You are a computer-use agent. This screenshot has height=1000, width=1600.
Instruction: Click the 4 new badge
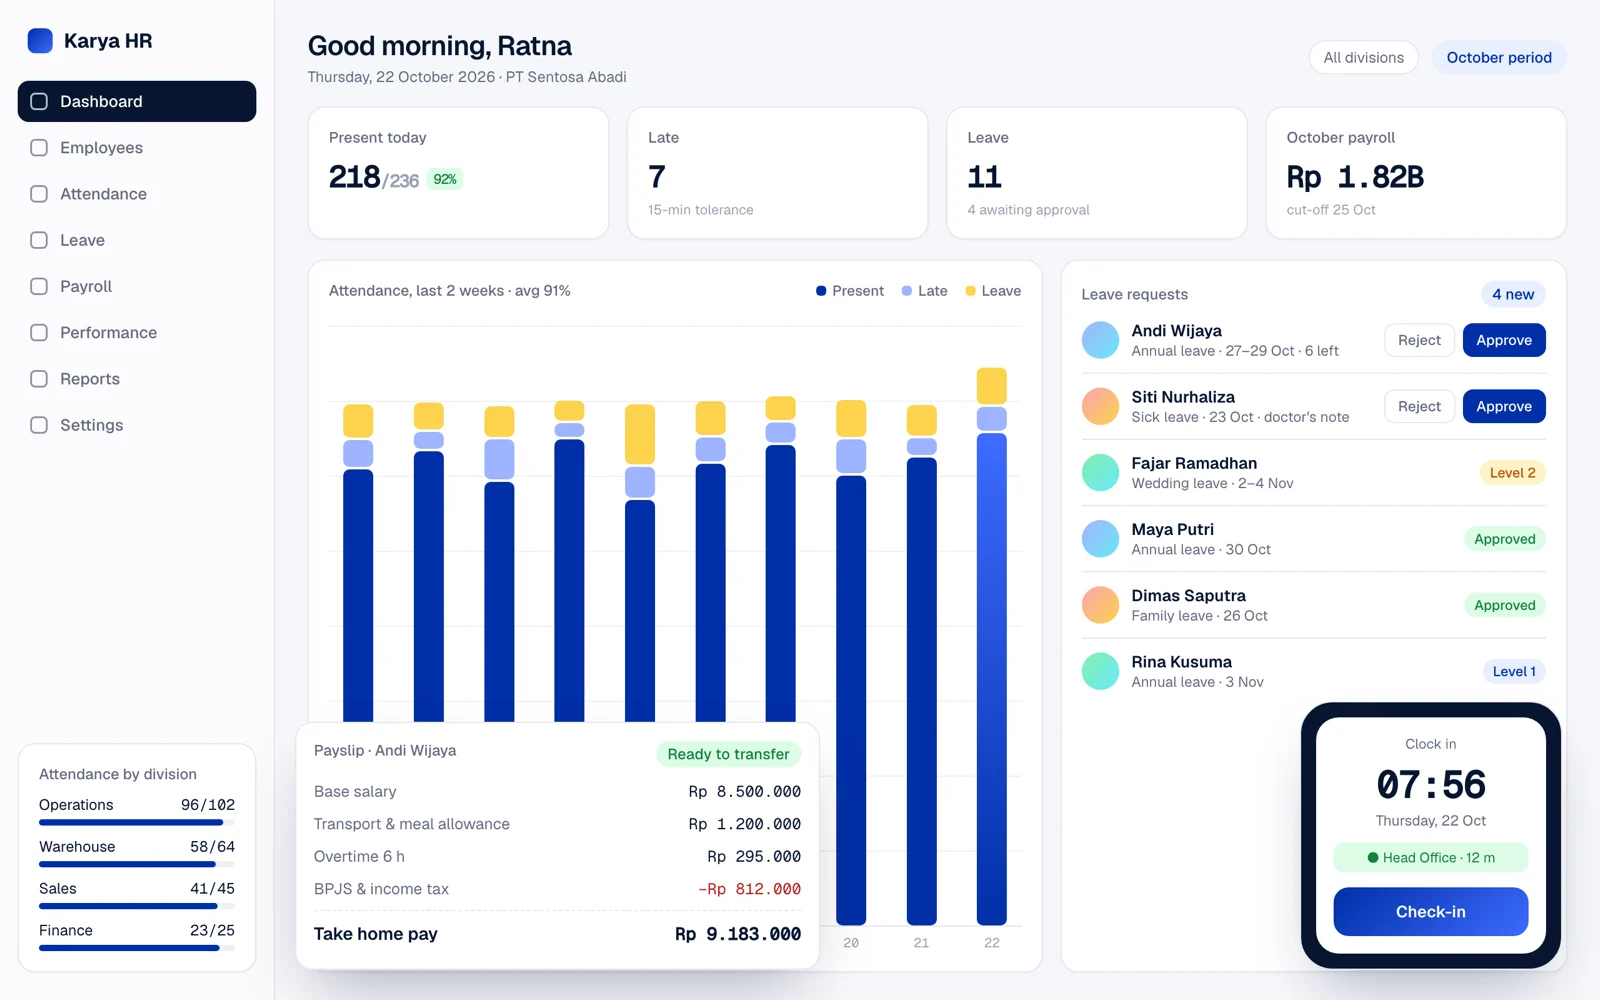pos(1513,294)
